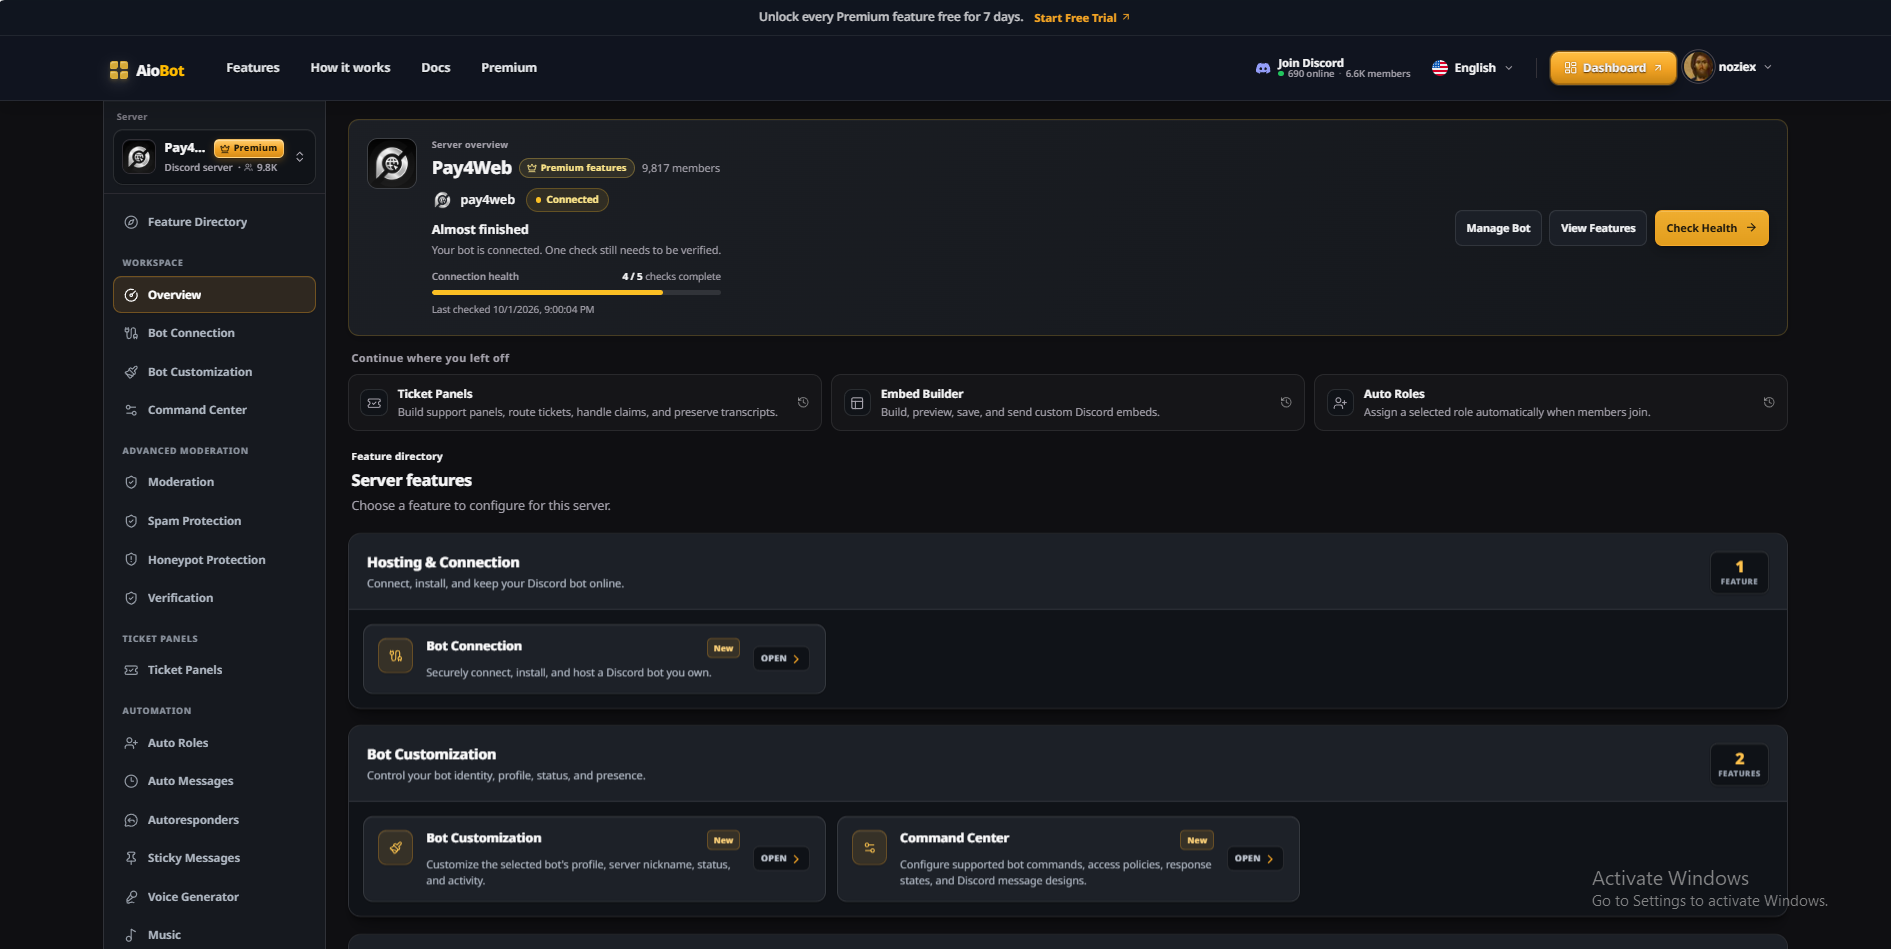This screenshot has width=1891, height=949.
Task: Click the Premium features badge
Action: click(577, 168)
